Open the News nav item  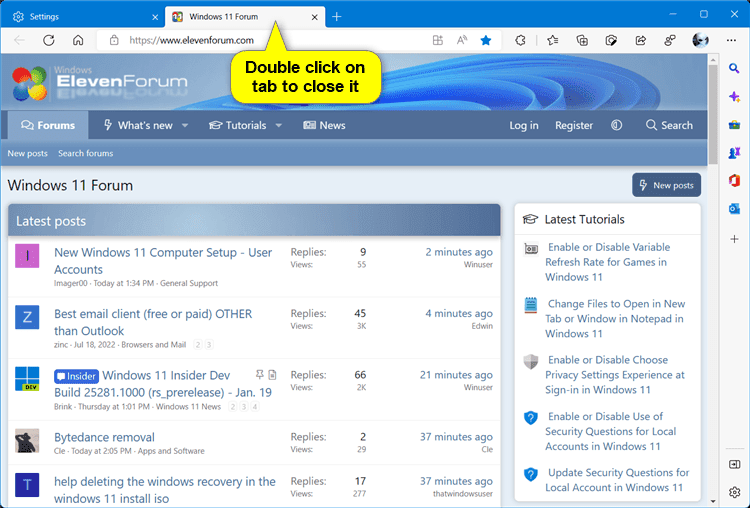pos(324,125)
